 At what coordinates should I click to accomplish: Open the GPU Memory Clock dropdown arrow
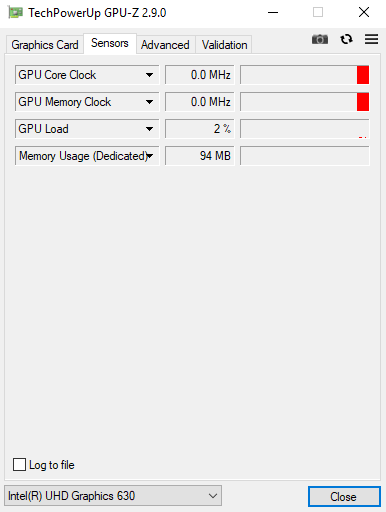point(149,102)
